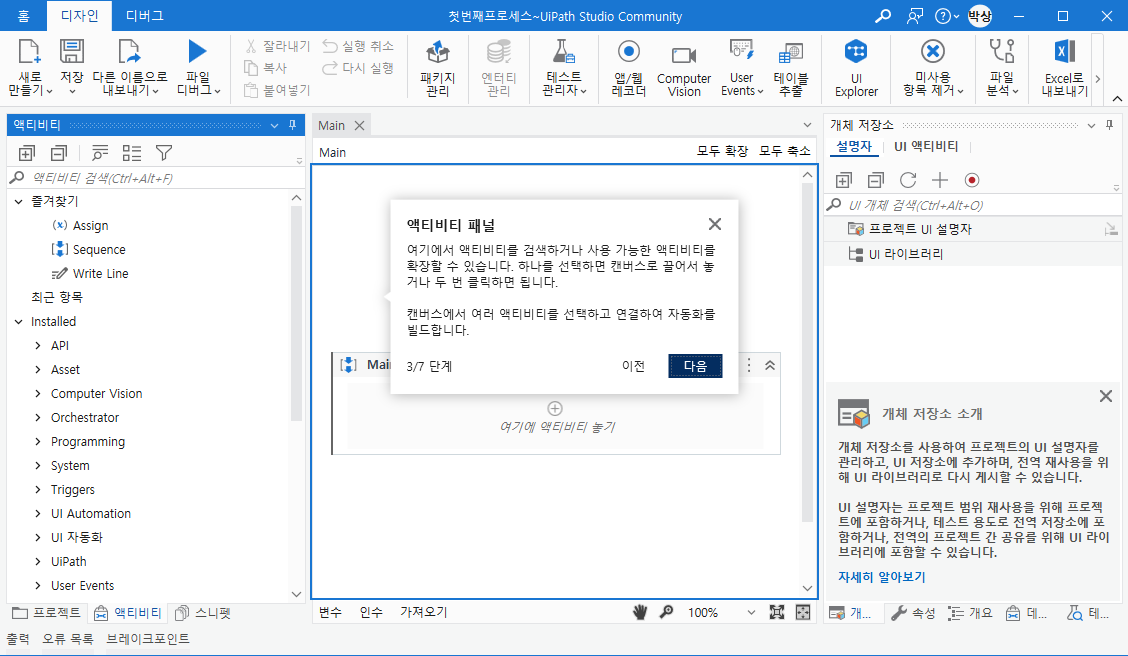Select the Write Line favorite activity
Screen dimensions: 1128x656
pyautogui.click(x=90, y=273)
